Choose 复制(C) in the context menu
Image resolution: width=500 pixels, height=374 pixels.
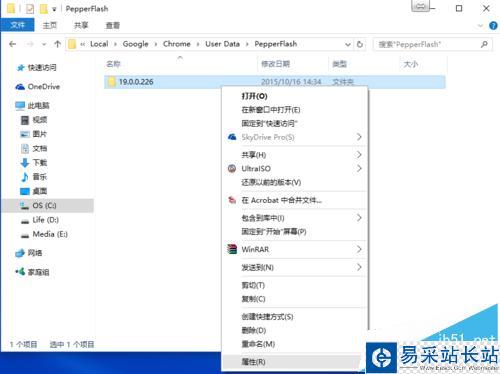click(295, 299)
